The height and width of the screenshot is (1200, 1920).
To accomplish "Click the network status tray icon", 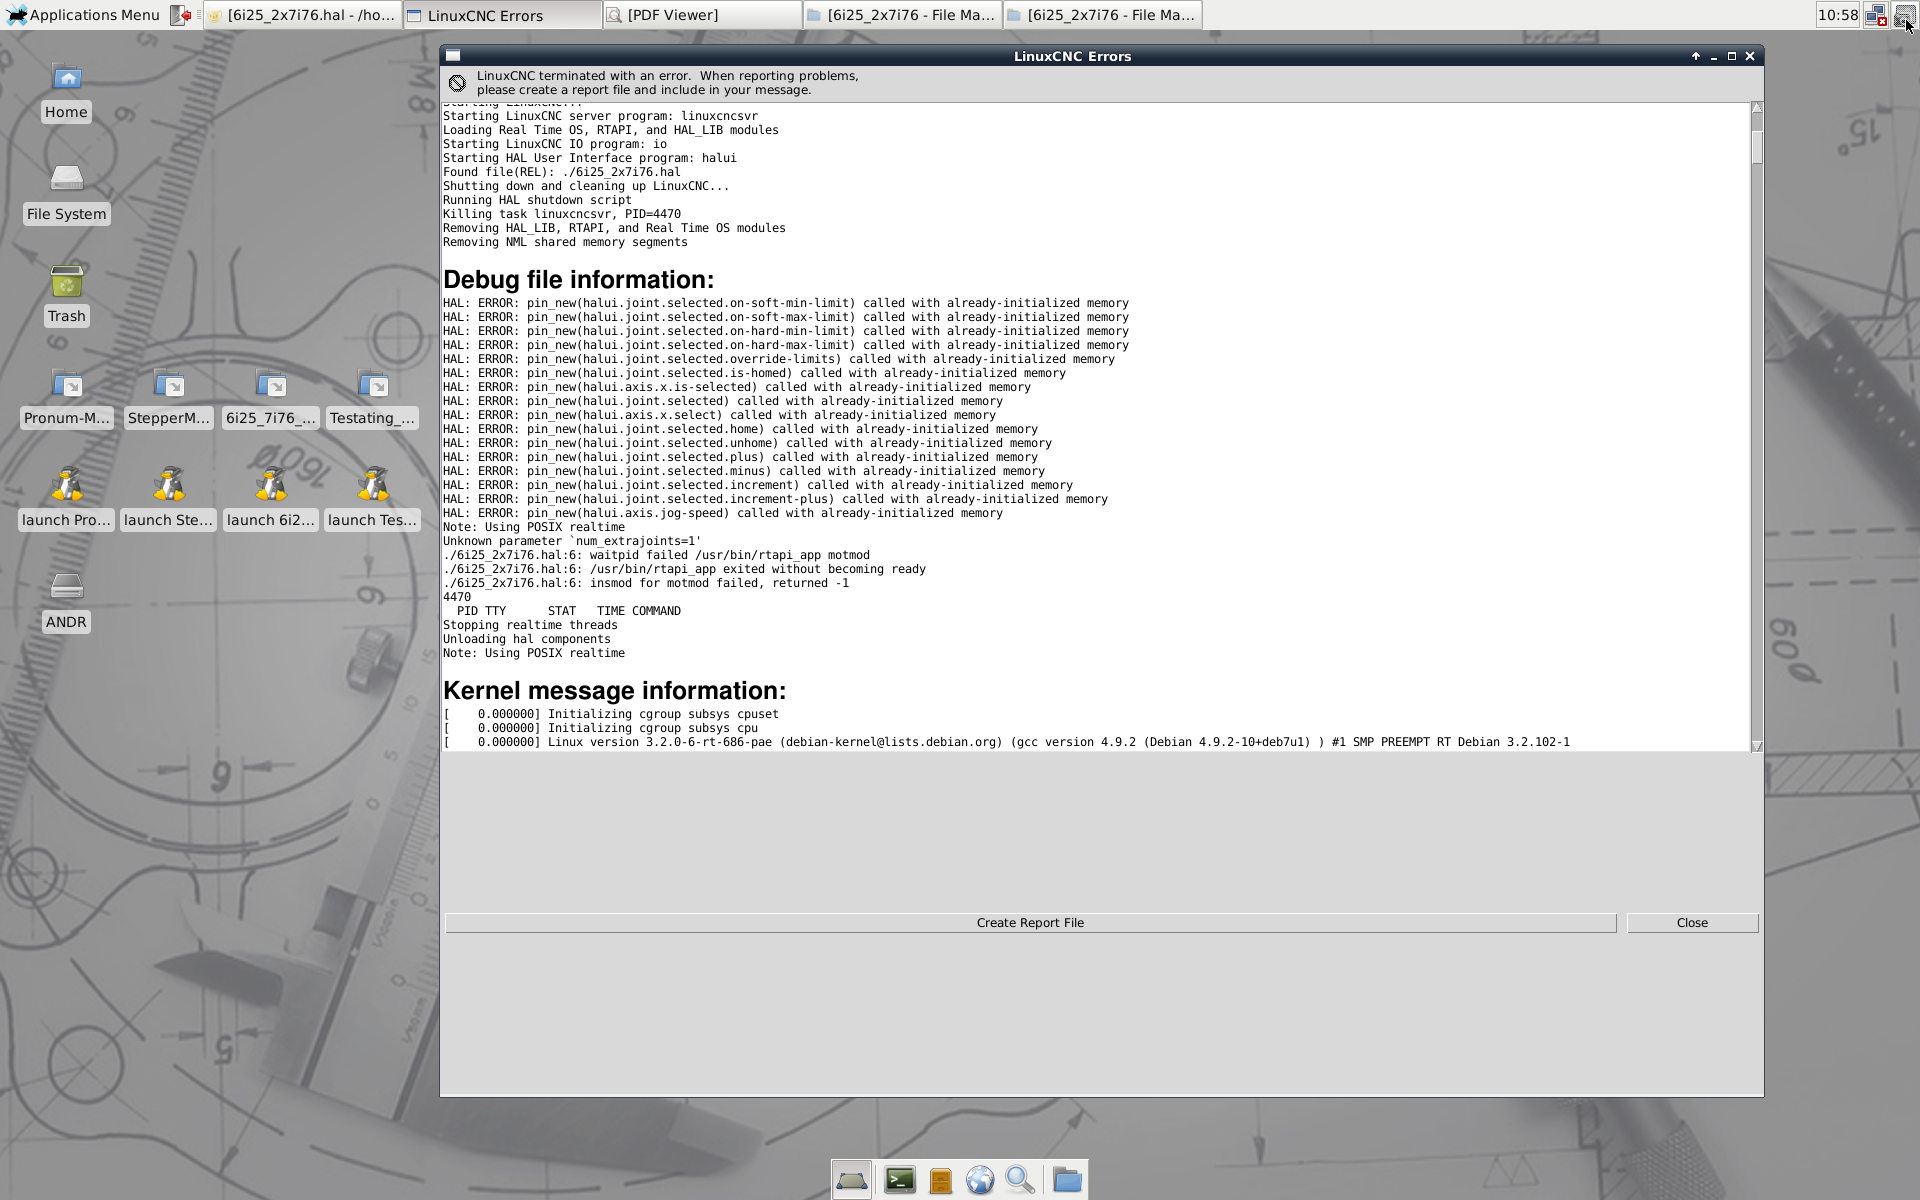I will click(x=1875, y=15).
